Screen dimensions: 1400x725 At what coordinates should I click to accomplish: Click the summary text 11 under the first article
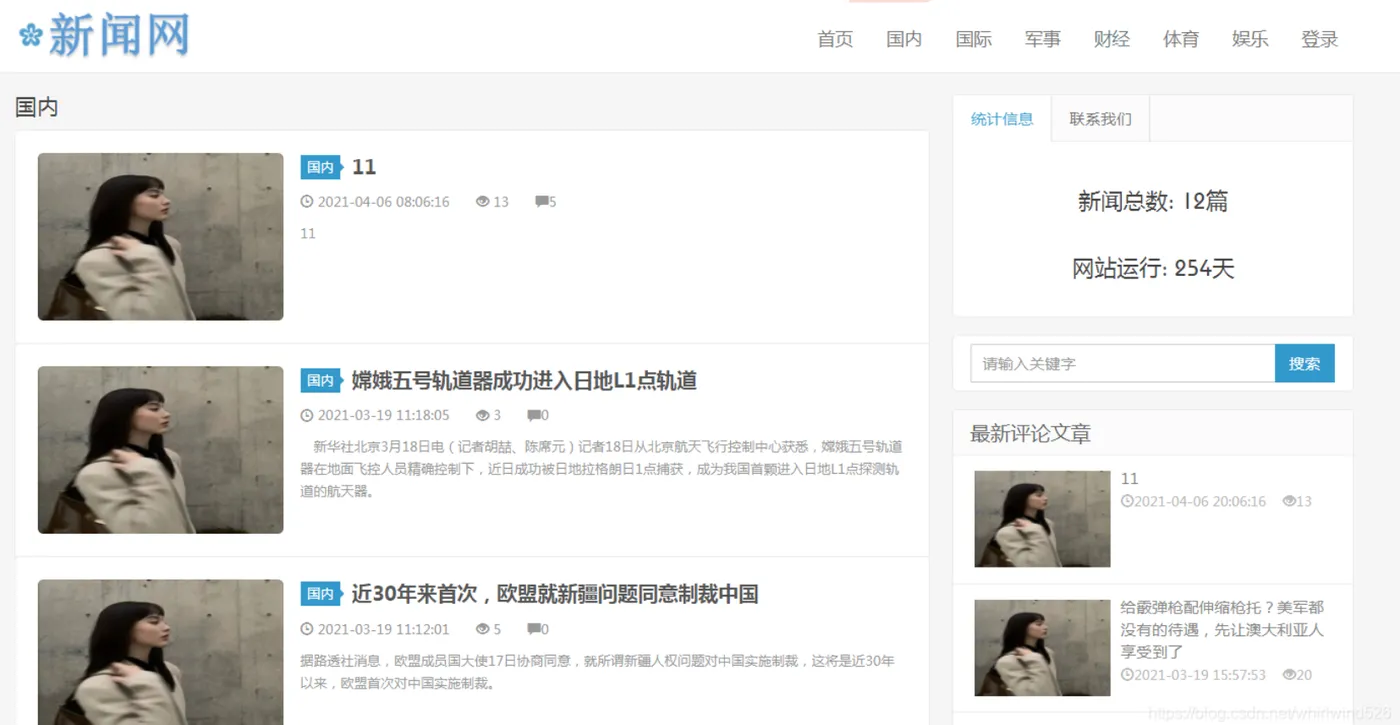pos(308,233)
